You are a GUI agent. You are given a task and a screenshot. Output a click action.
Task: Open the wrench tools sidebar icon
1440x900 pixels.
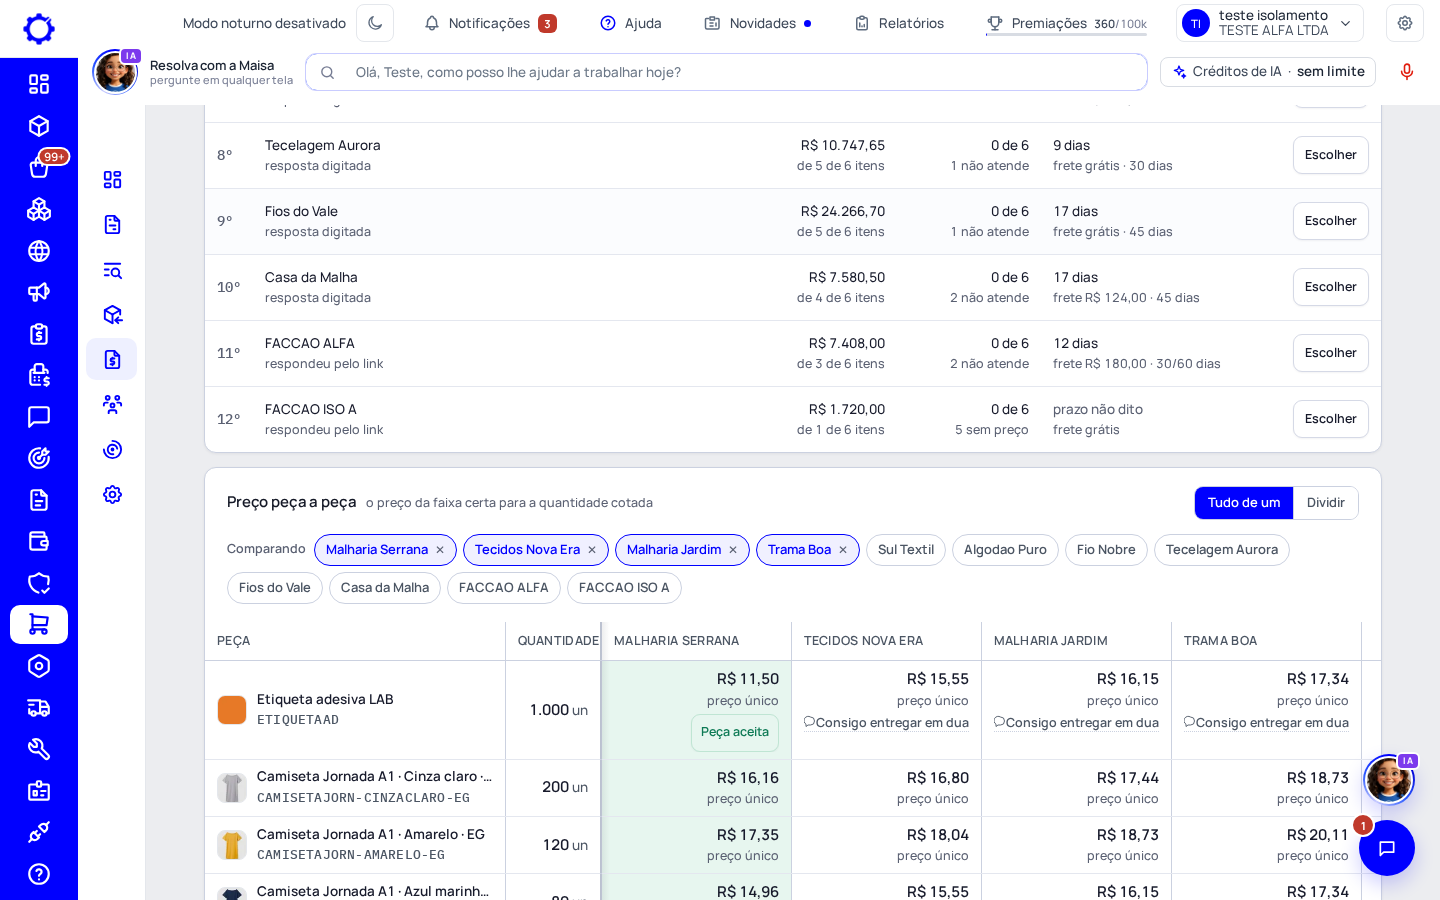[39, 749]
